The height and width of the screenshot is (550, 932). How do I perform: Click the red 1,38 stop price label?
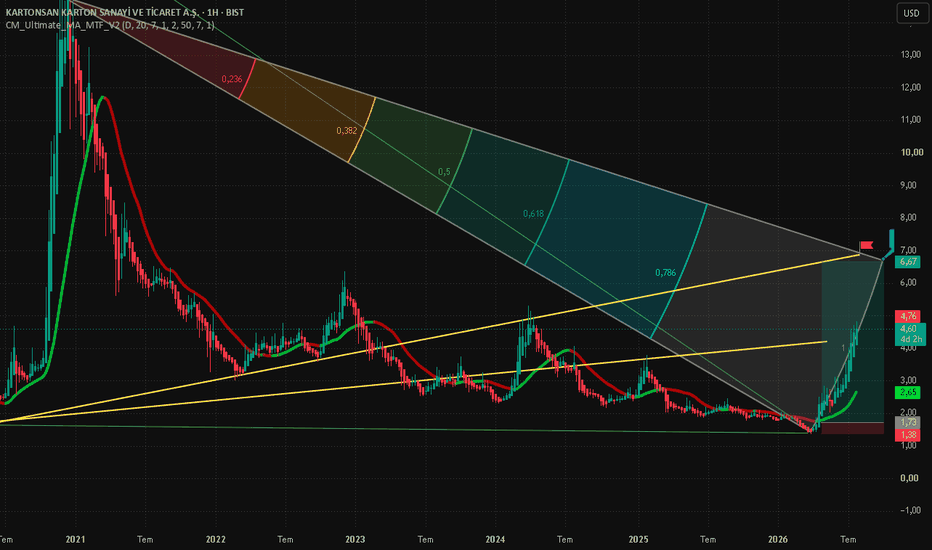(908, 435)
